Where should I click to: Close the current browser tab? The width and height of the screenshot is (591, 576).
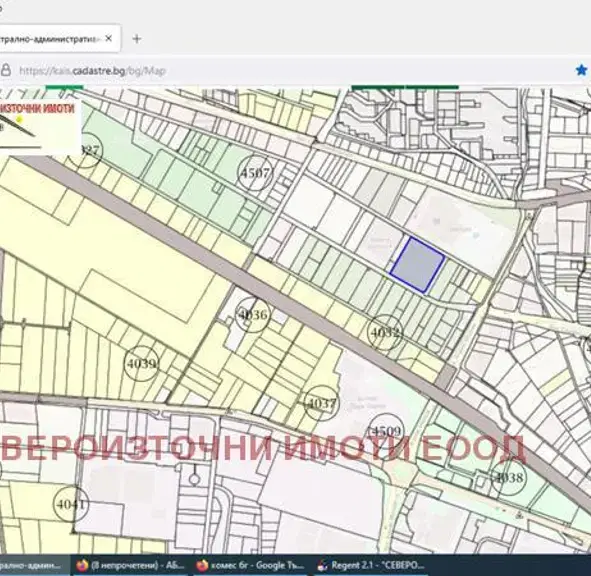coord(109,38)
